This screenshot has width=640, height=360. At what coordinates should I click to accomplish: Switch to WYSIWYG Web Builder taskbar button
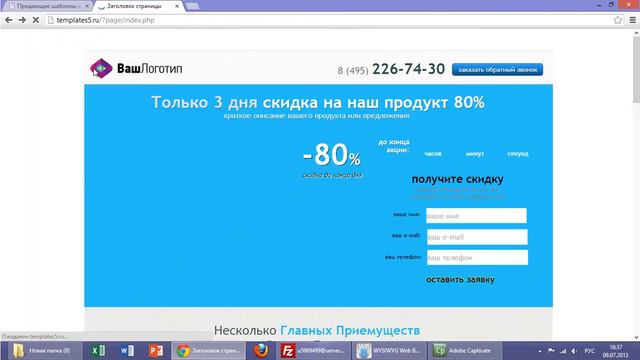click(x=389, y=351)
